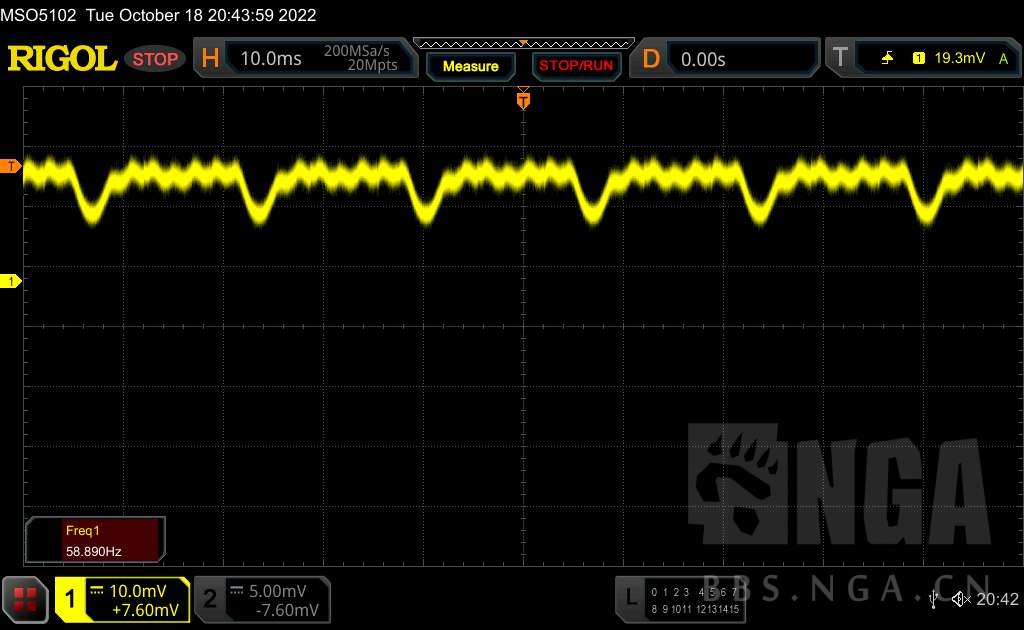Open the red function navigation grid icon
This screenshot has width=1024, height=630.
point(25,599)
